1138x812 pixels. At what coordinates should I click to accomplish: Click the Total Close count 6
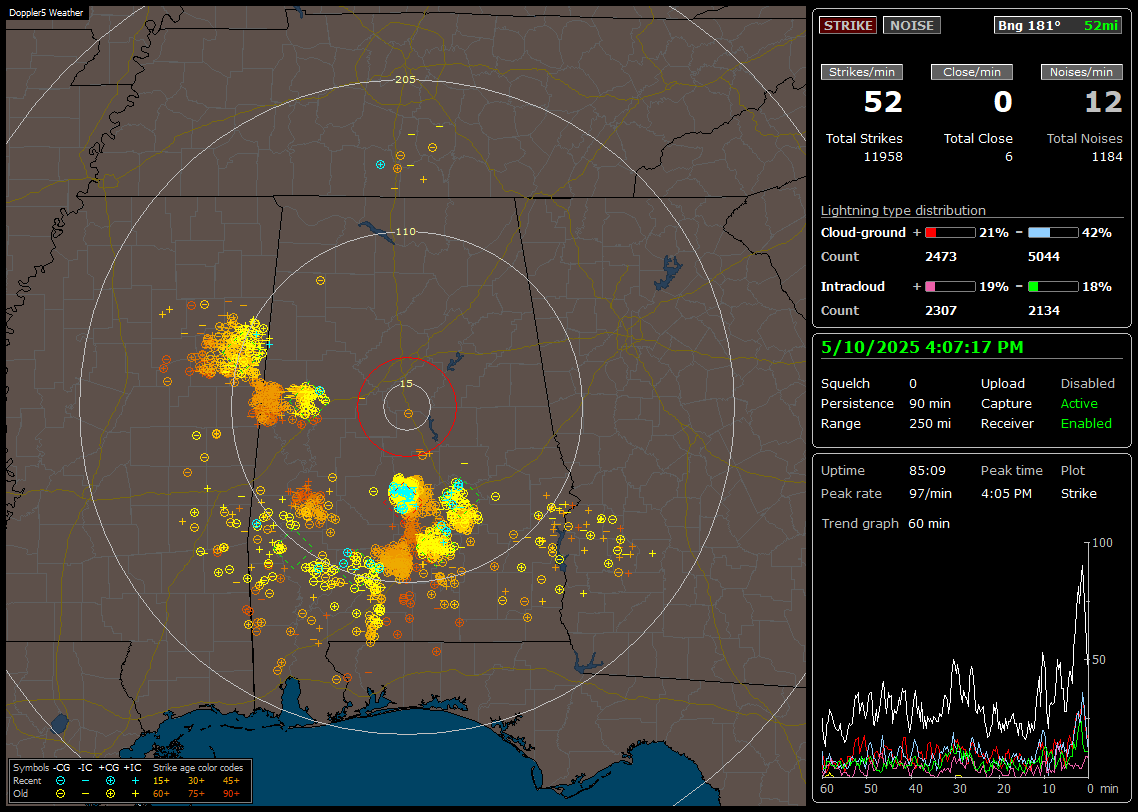[x=1008, y=157]
